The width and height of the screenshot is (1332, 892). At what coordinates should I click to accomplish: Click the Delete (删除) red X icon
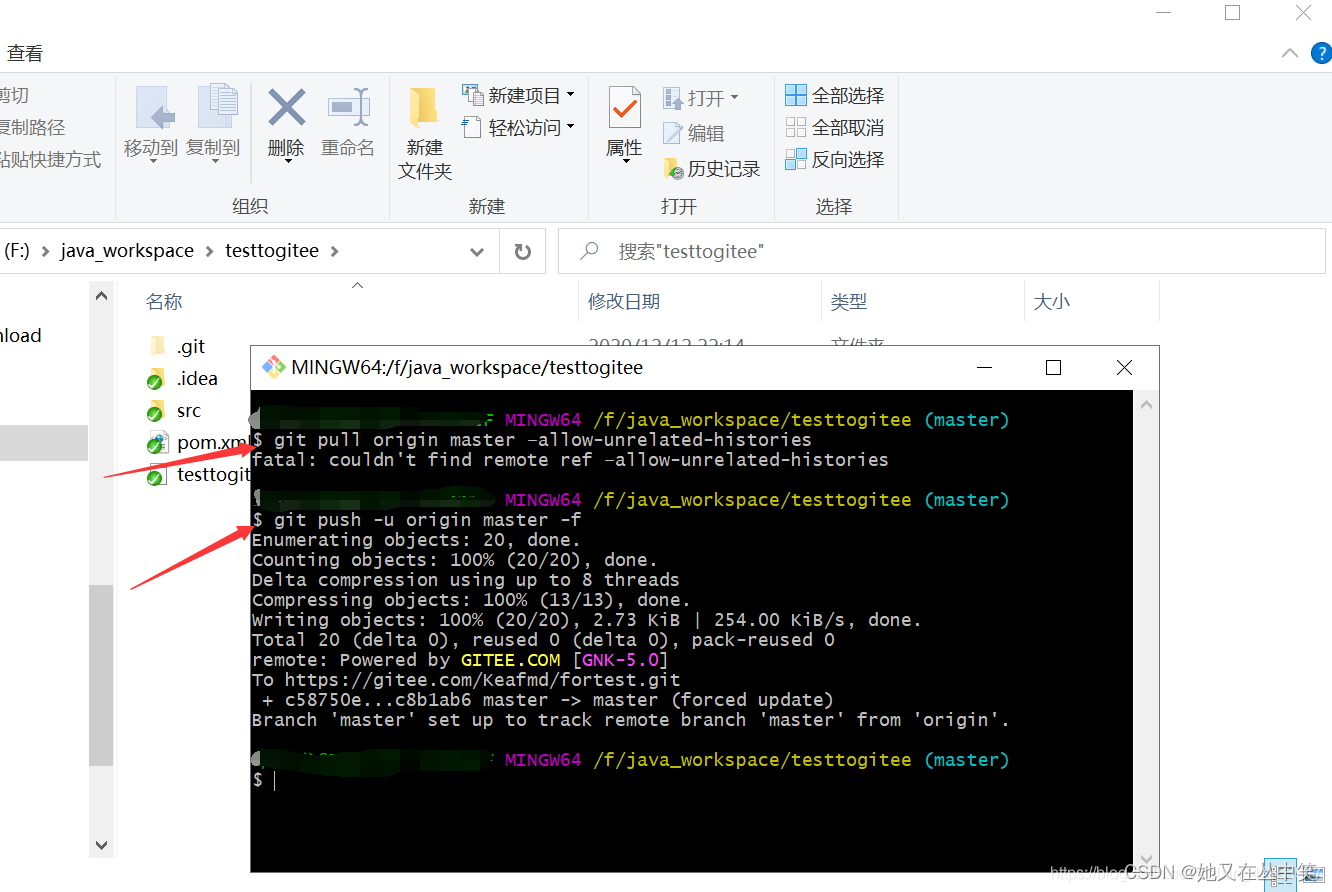(x=286, y=107)
